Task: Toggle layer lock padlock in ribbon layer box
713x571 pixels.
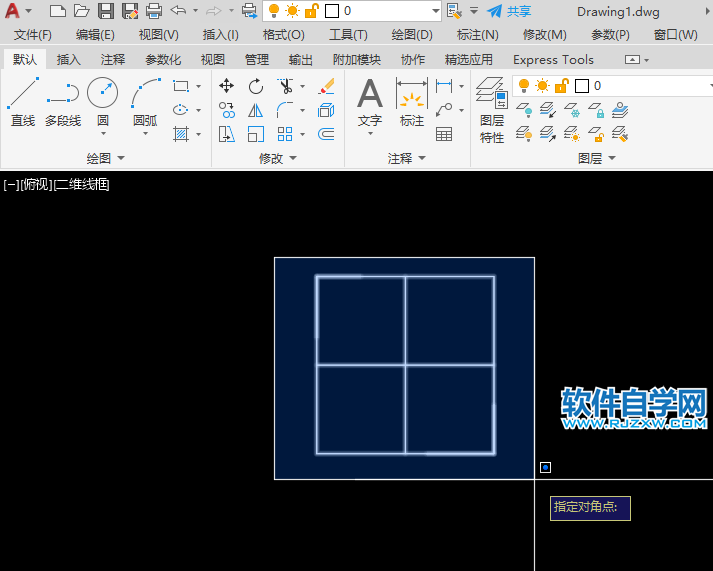Action: pyautogui.click(x=562, y=85)
